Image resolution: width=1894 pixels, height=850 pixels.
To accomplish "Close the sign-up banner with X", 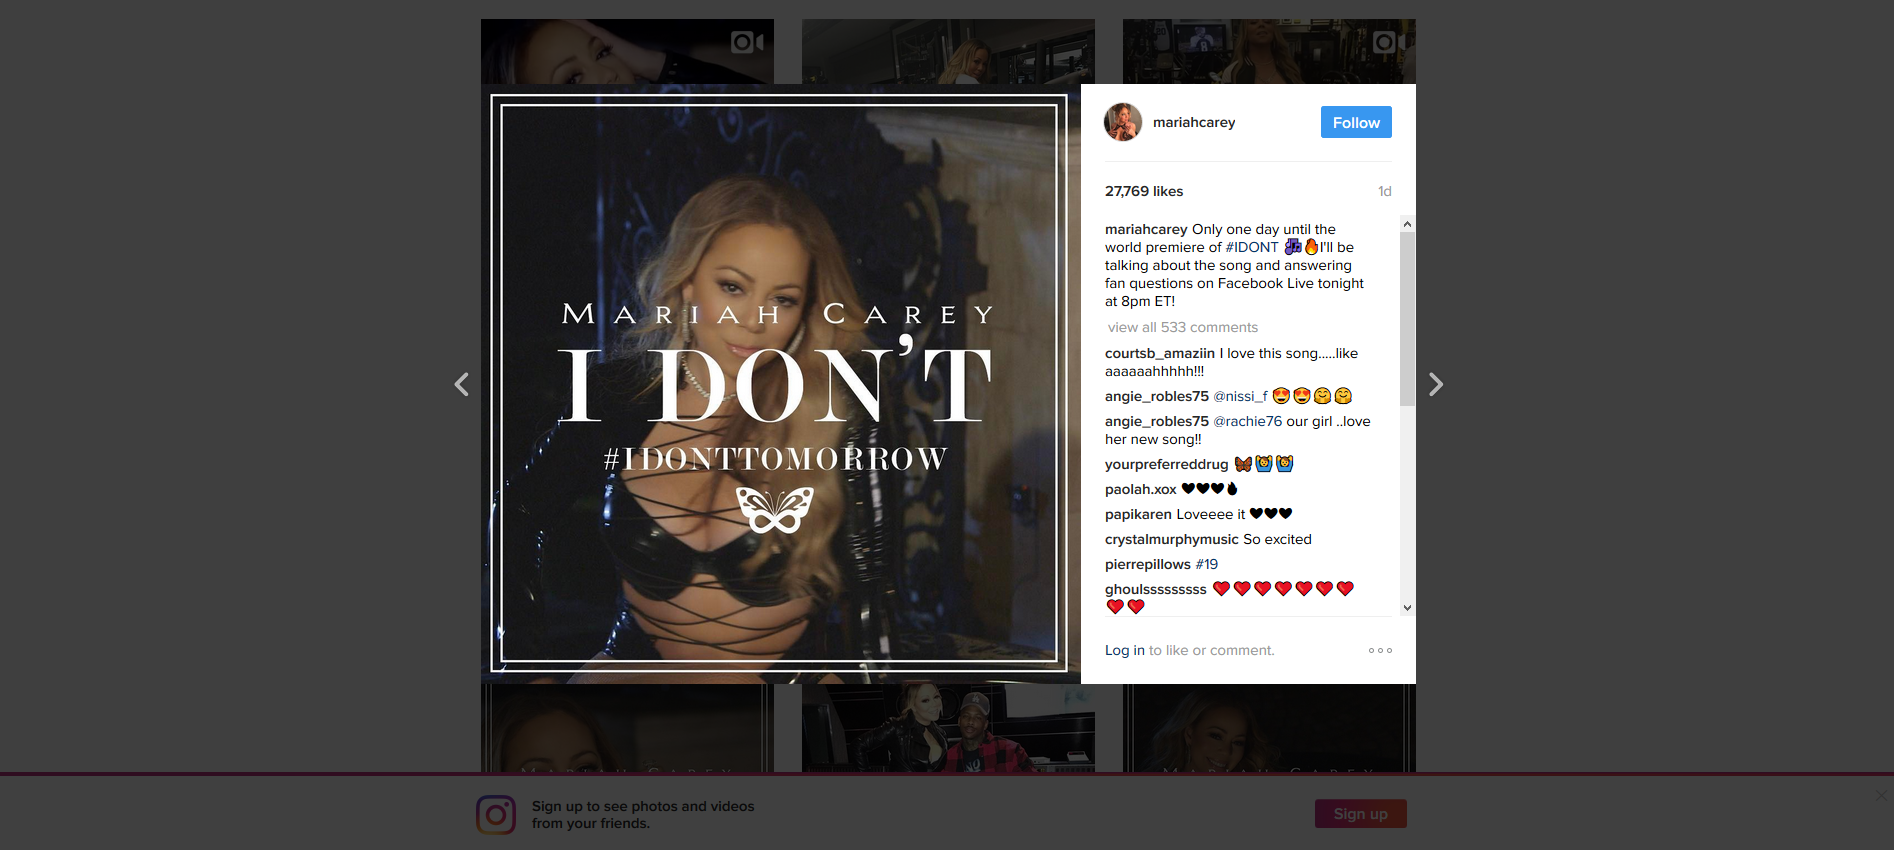I will point(1881,795).
